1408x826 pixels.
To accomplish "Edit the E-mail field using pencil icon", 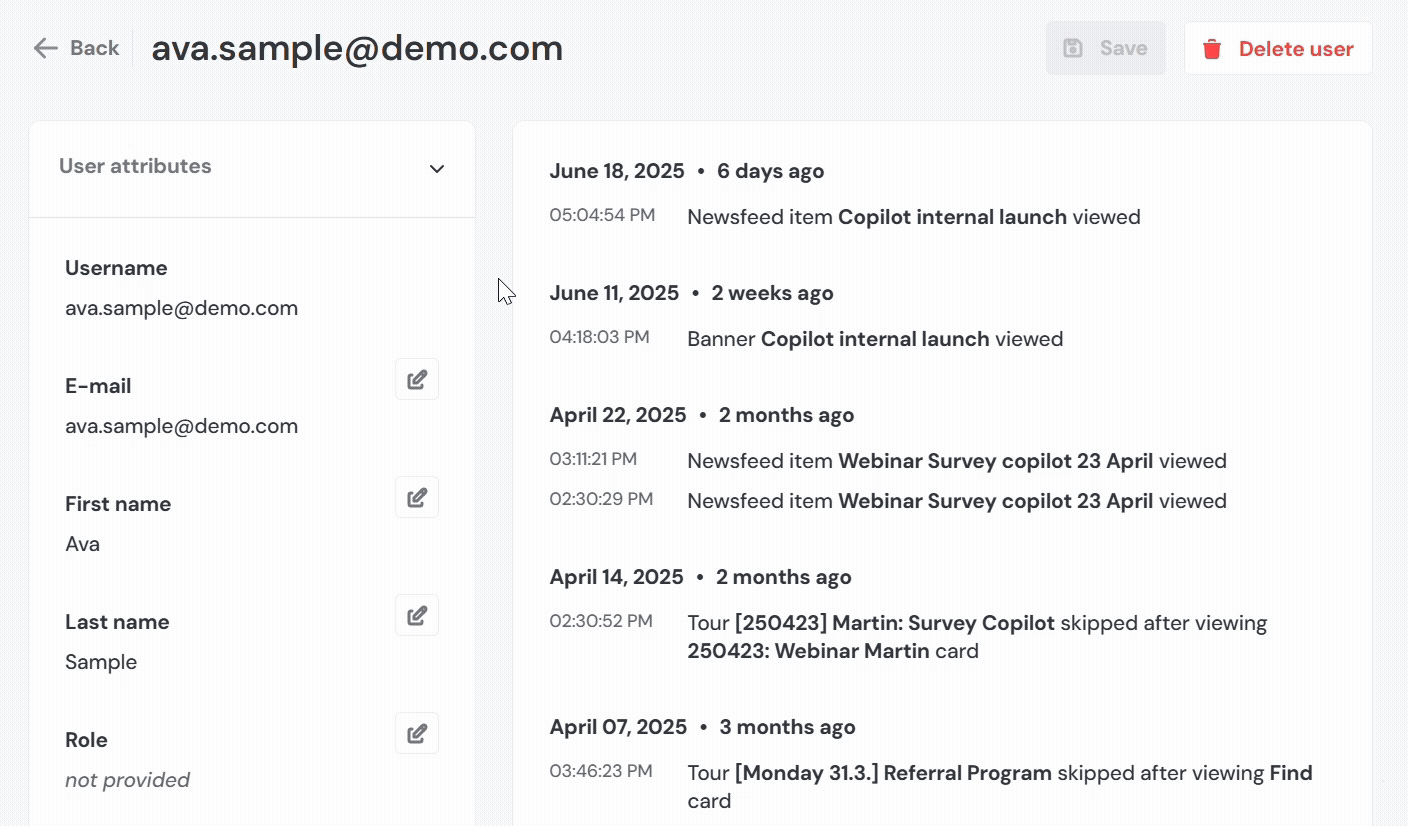I will 417,380.
